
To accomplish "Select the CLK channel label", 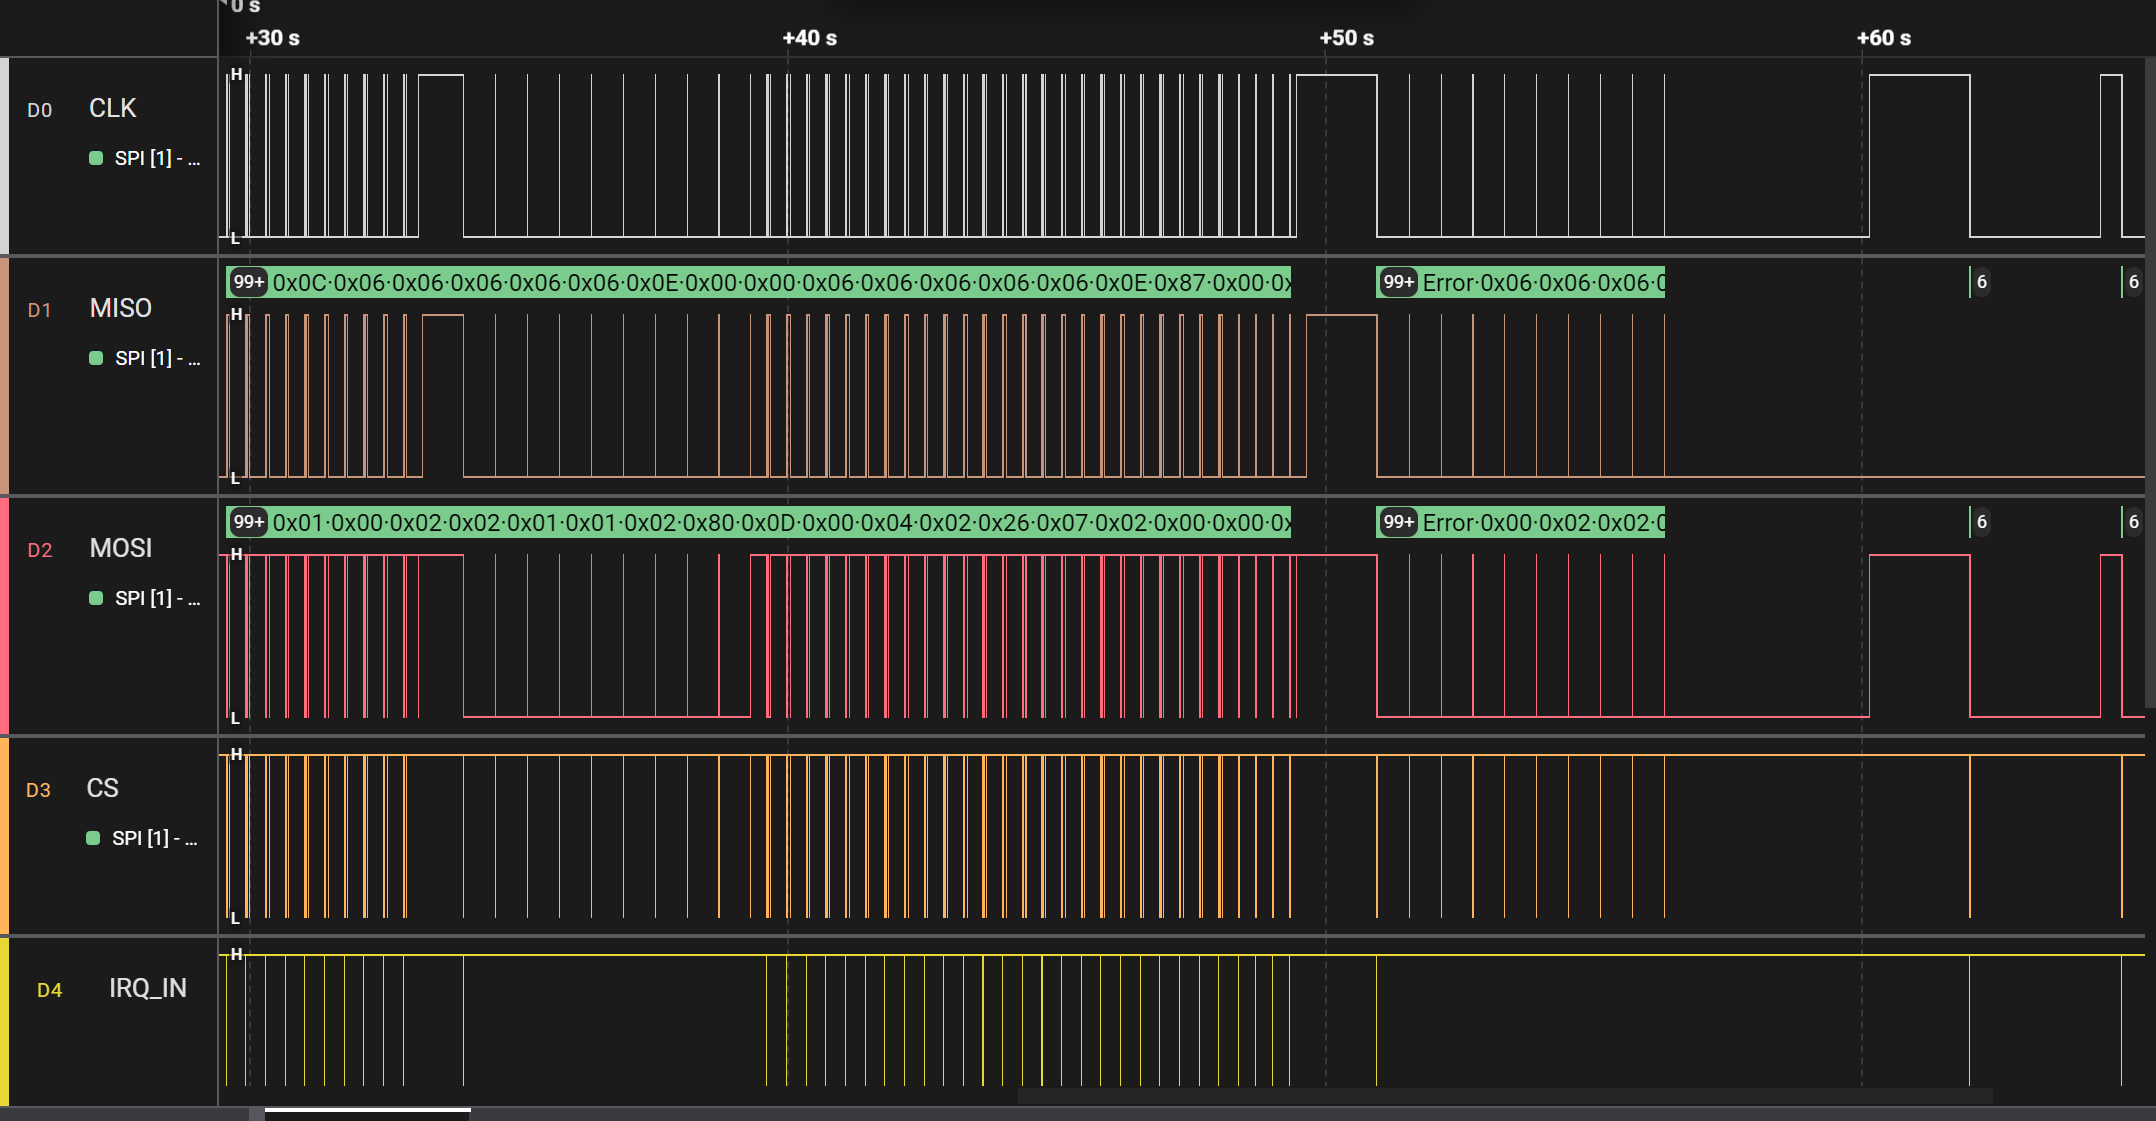I will (x=112, y=108).
